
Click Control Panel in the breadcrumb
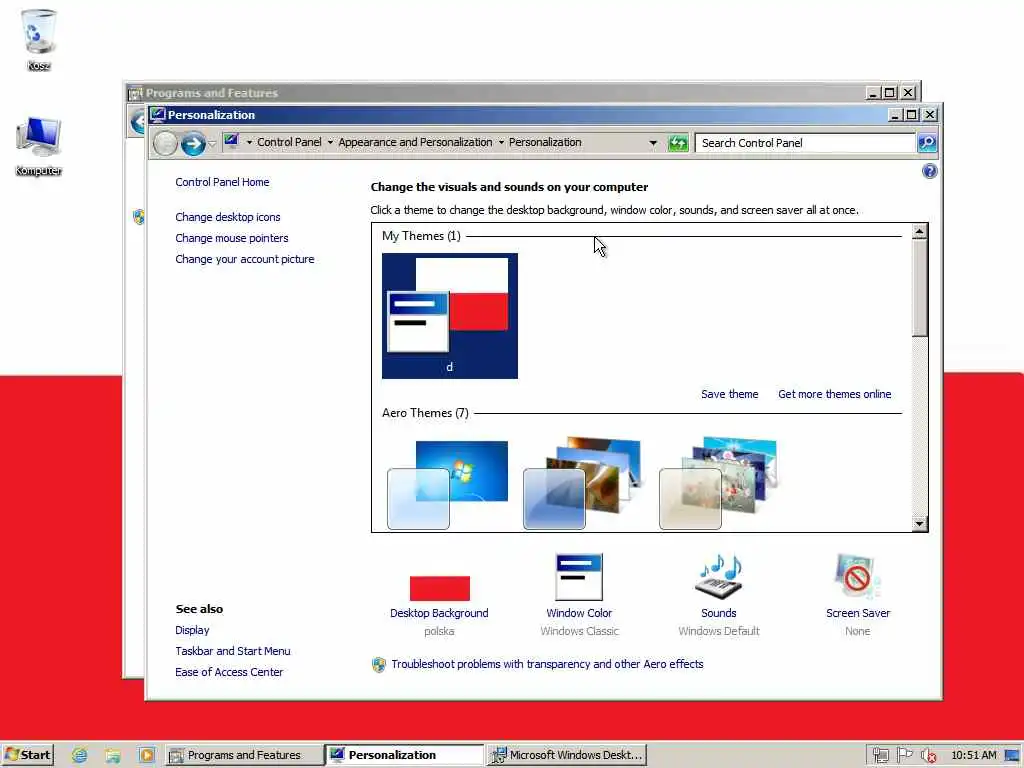click(x=289, y=142)
